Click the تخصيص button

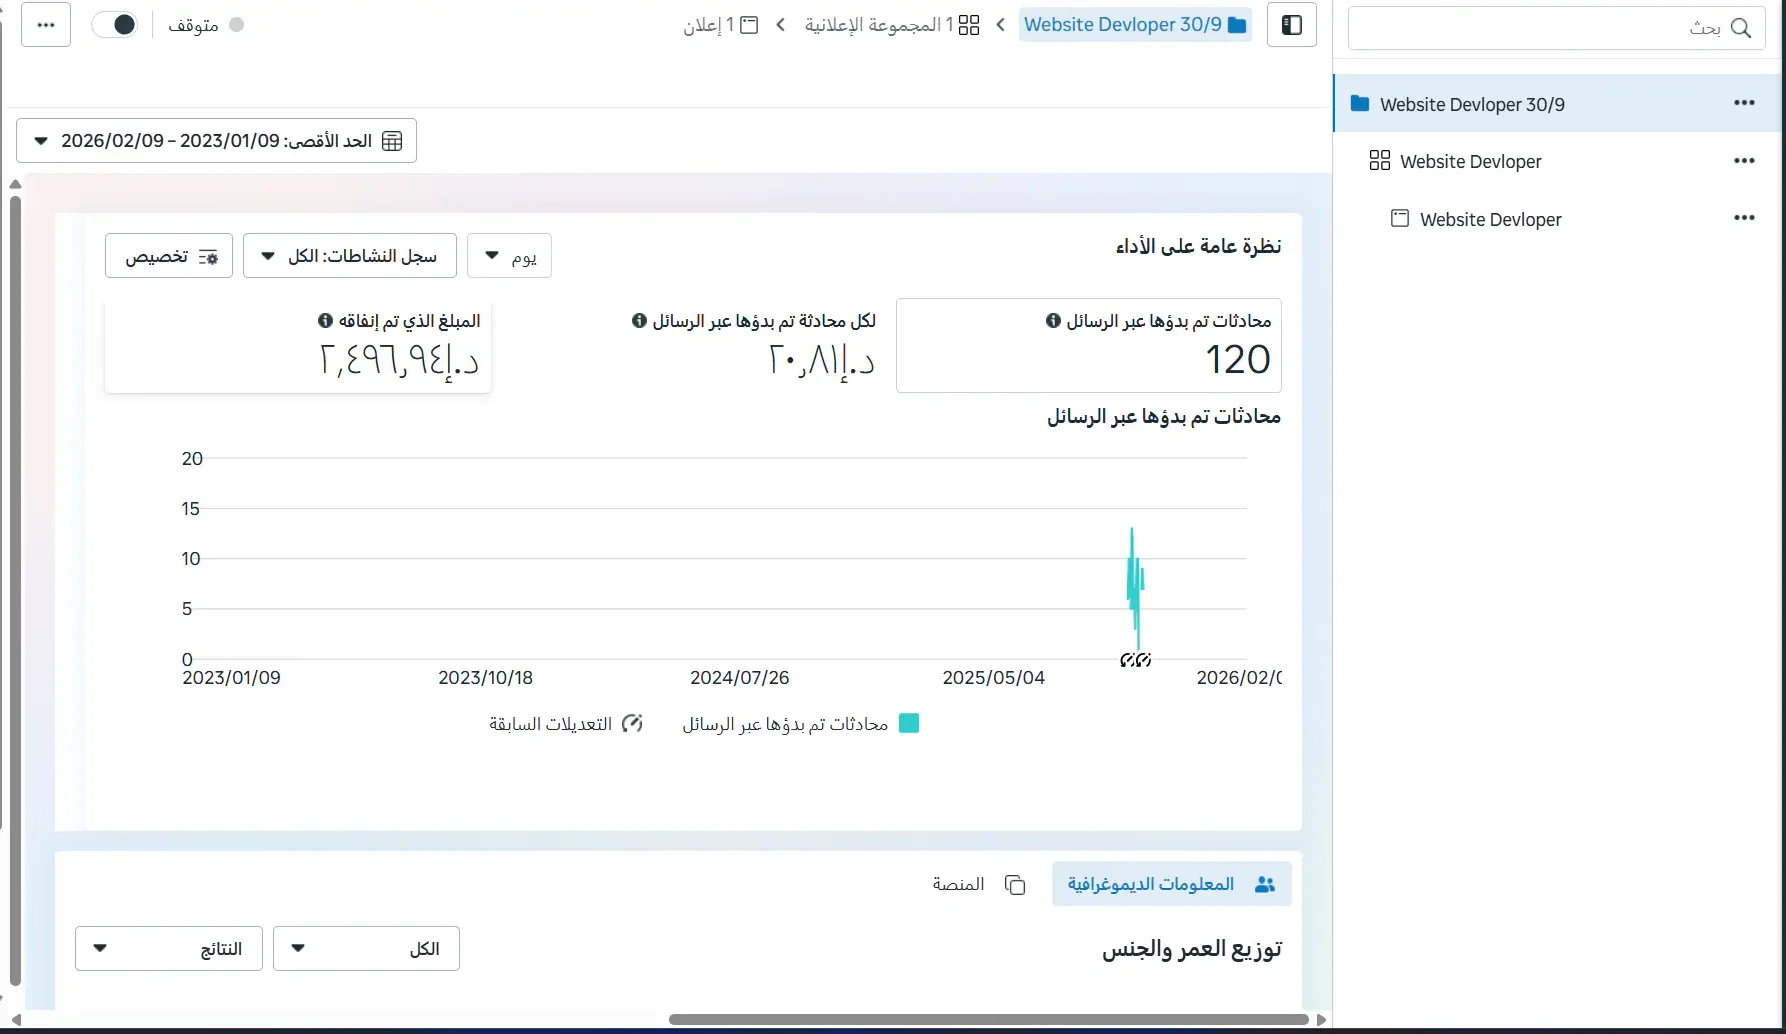[x=168, y=255]
